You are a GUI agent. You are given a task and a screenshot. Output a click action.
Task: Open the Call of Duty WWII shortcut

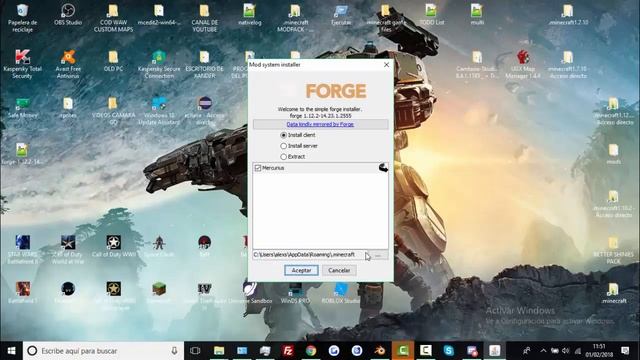[113, 246]
